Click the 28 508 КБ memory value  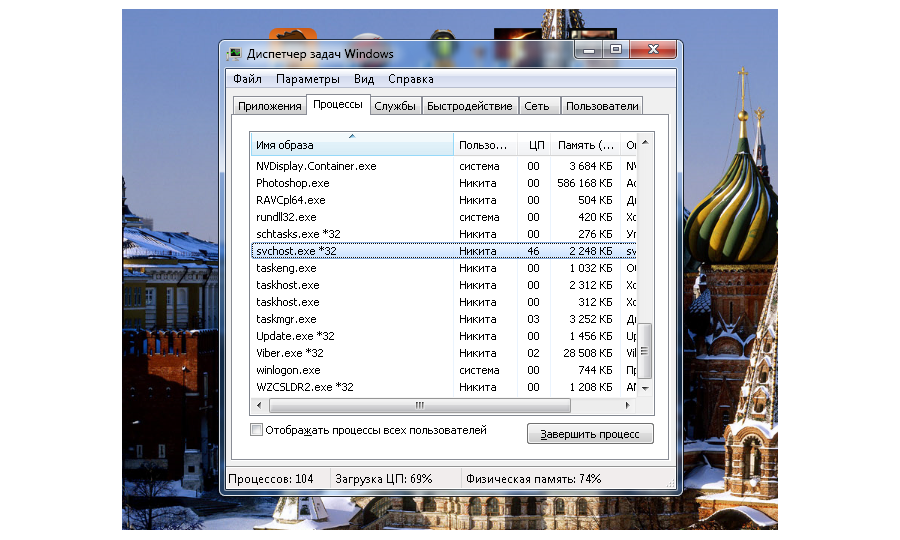click(587, 353)
